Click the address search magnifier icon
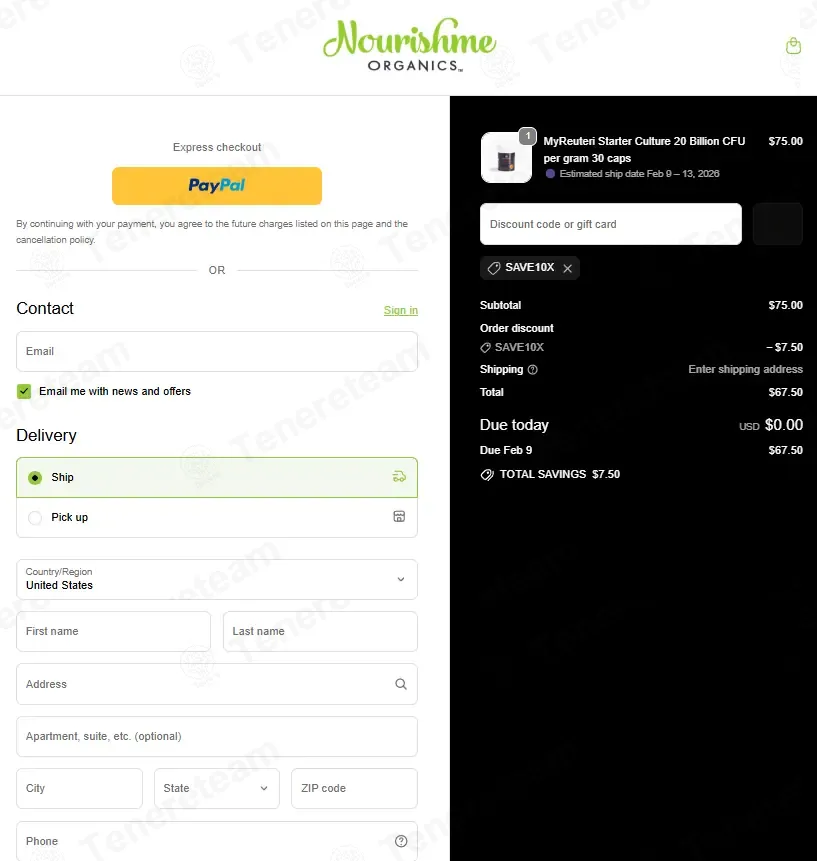The width and height of the screenshot is (817, 861). click(401, 684)
